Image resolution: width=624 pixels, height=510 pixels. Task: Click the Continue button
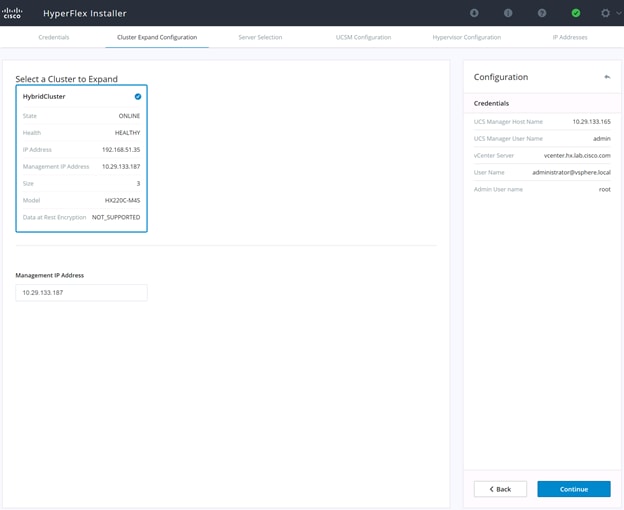coord(574,489)
